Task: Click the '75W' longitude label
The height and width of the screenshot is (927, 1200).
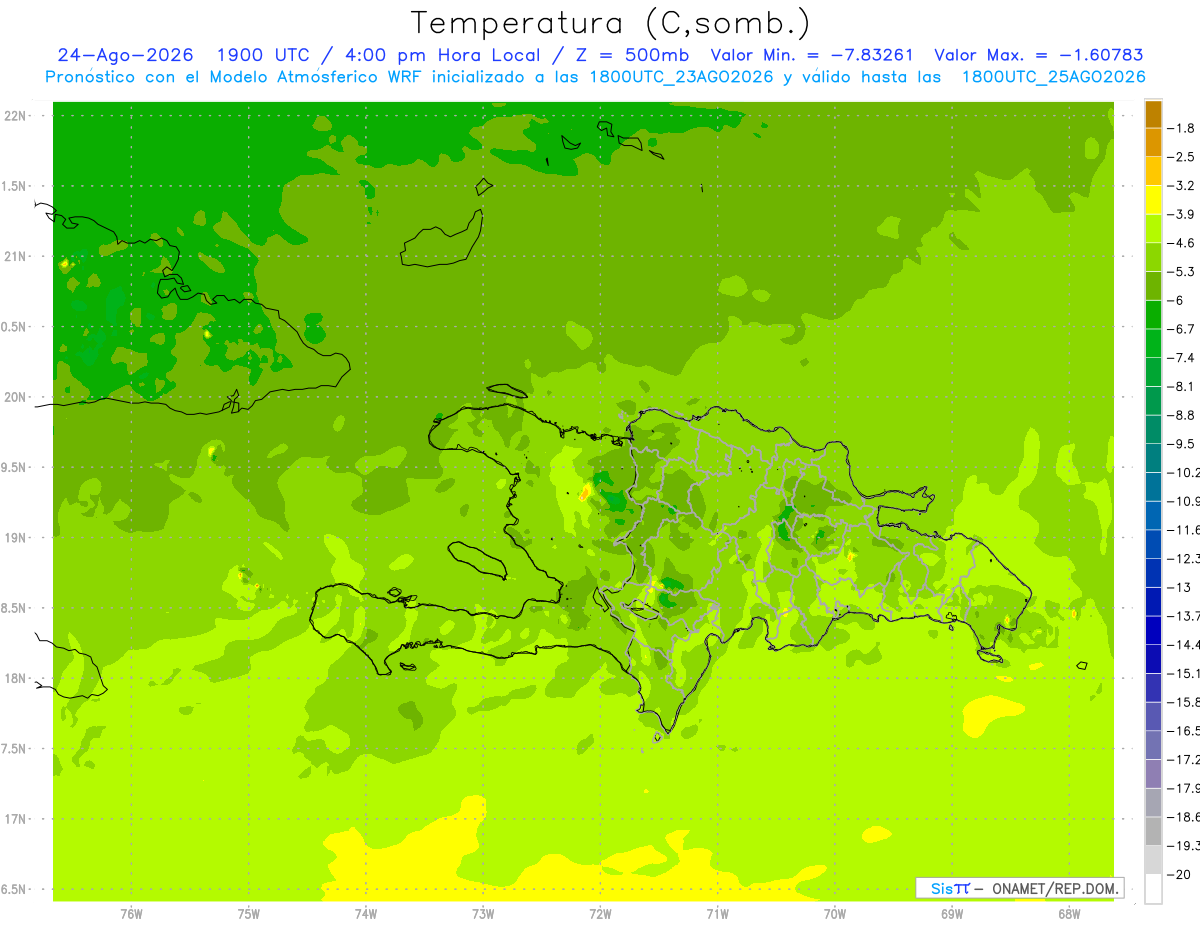Action: click(248, 914)
